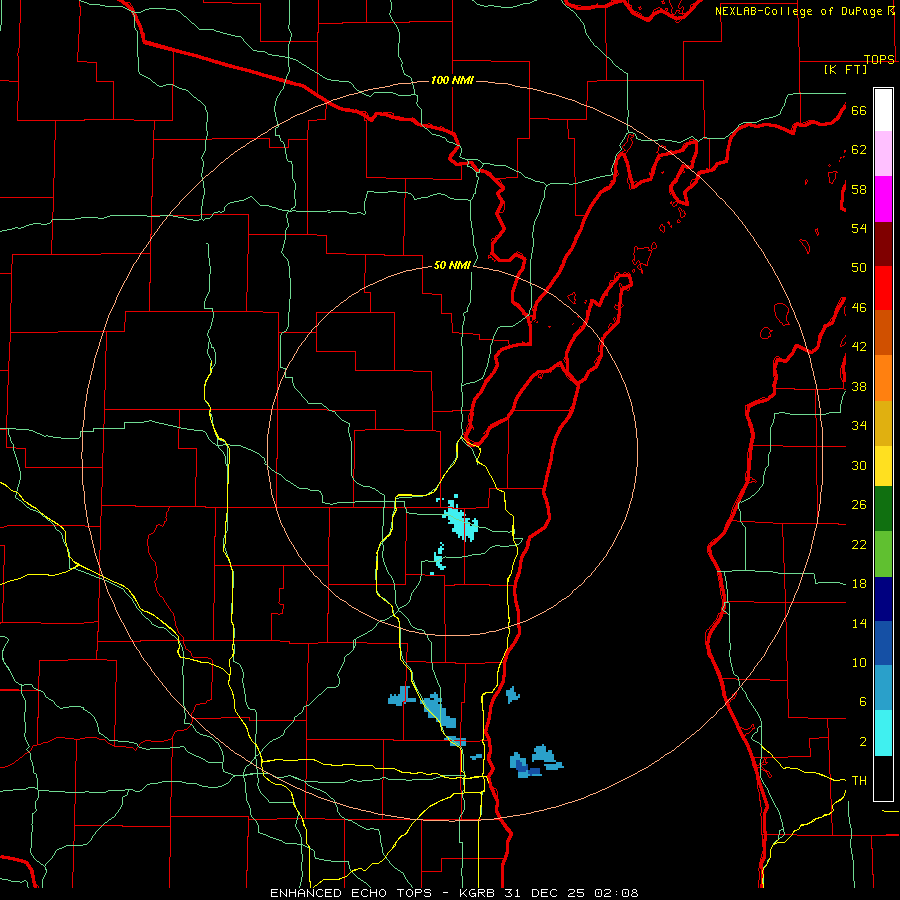This screenshot has height=900, width=900.
Task: Click the 100 NMI range ring label
Action: 452,80
